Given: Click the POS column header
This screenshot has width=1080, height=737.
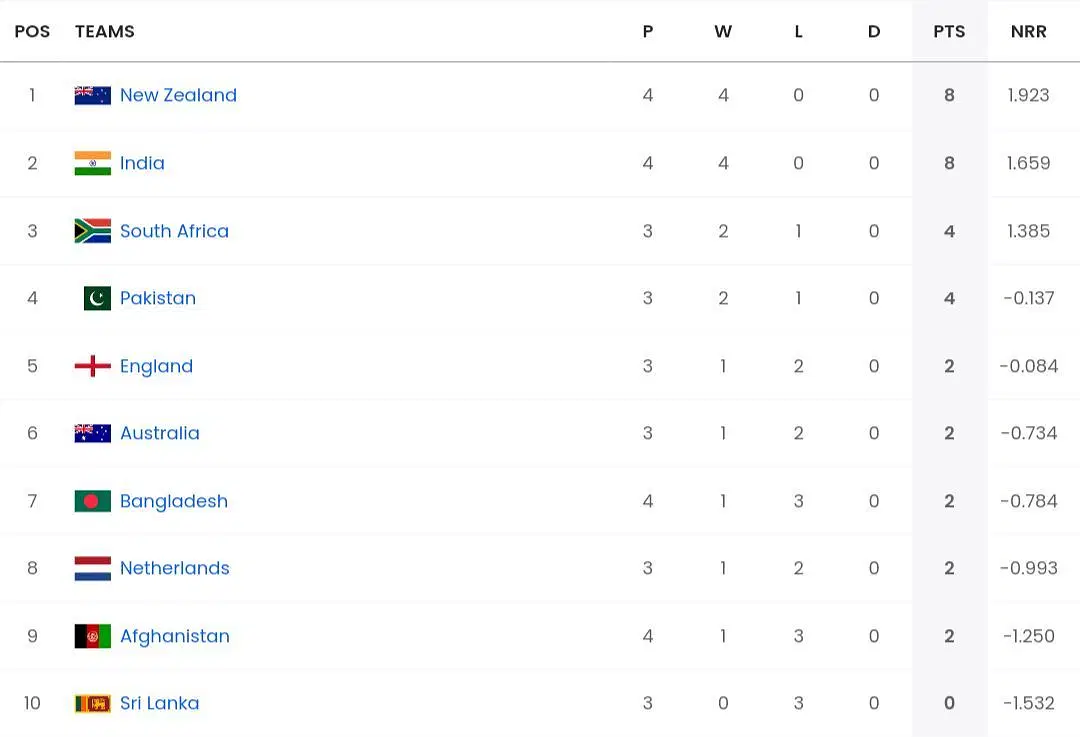Looking at the screenshot, I should click(32, 32).
